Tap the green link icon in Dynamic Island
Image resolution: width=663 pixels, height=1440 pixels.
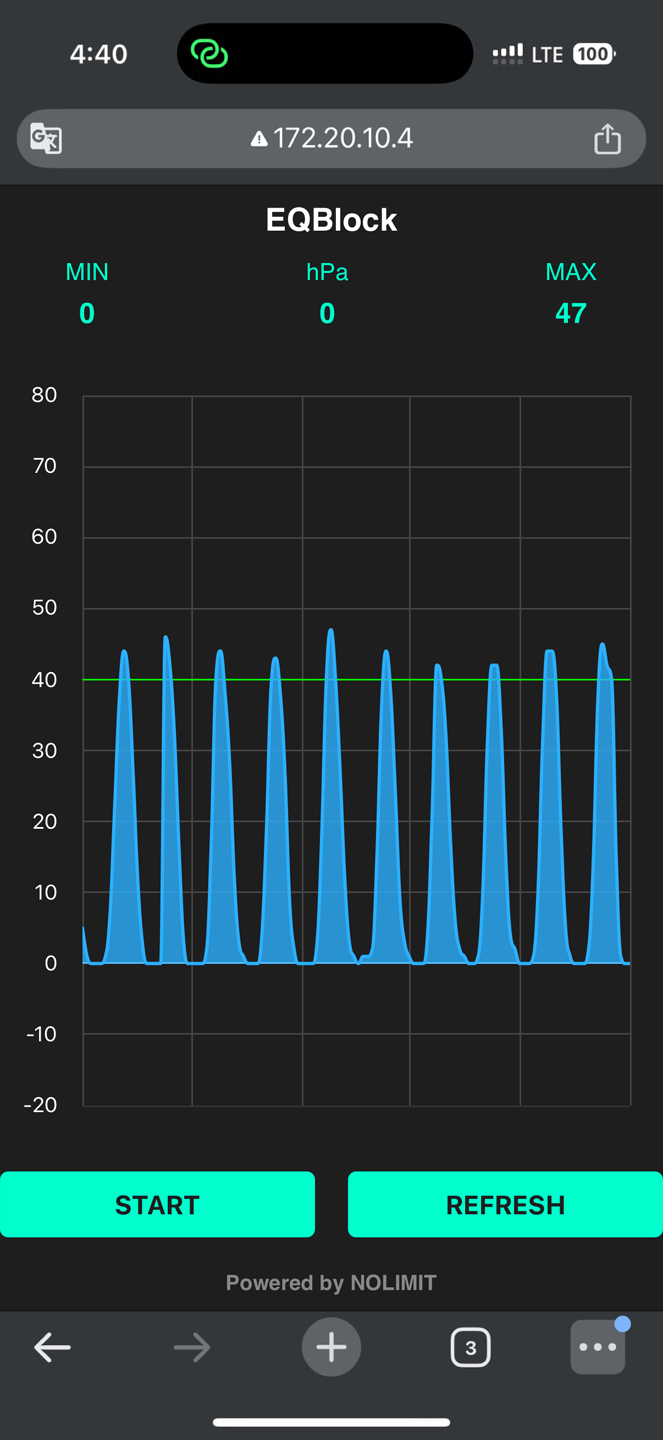click(210, 54)
